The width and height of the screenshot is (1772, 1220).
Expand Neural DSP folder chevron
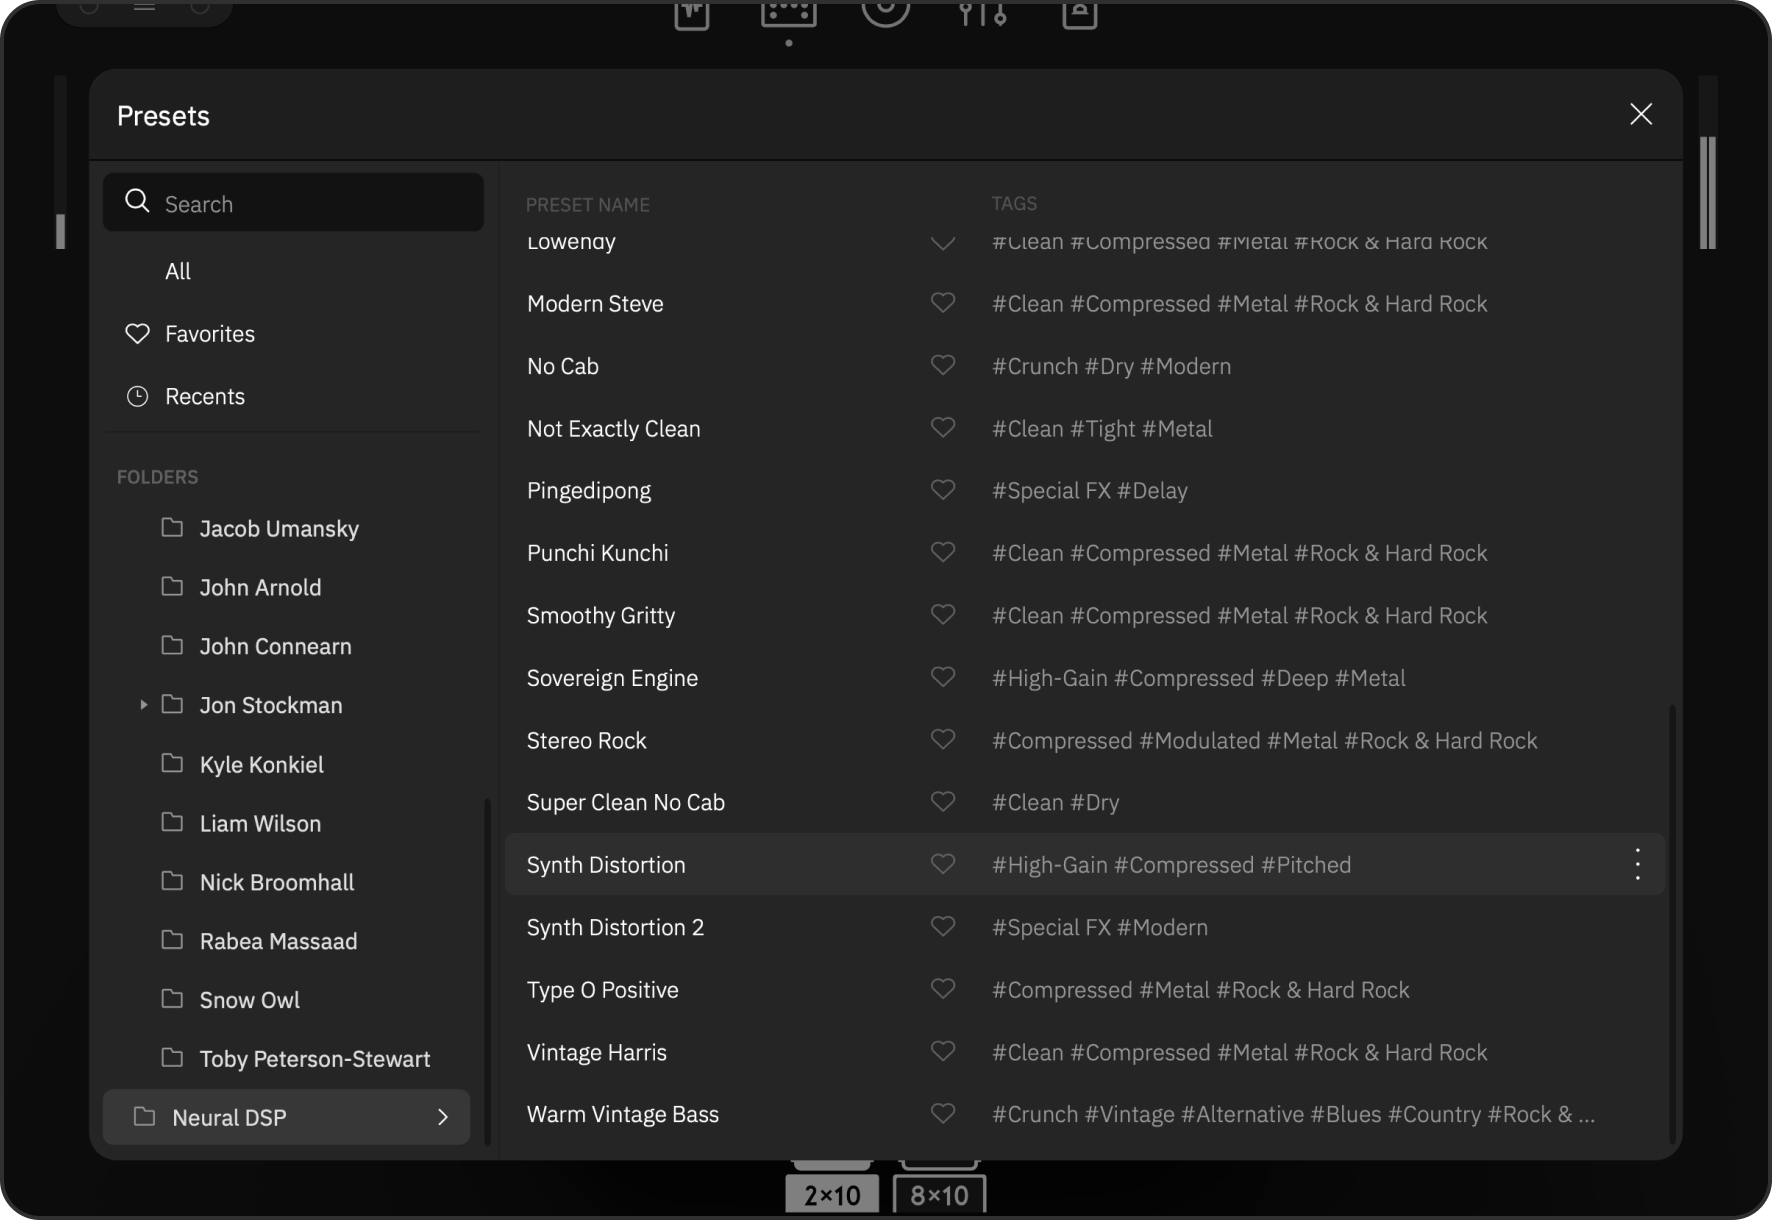point(443,1117)
